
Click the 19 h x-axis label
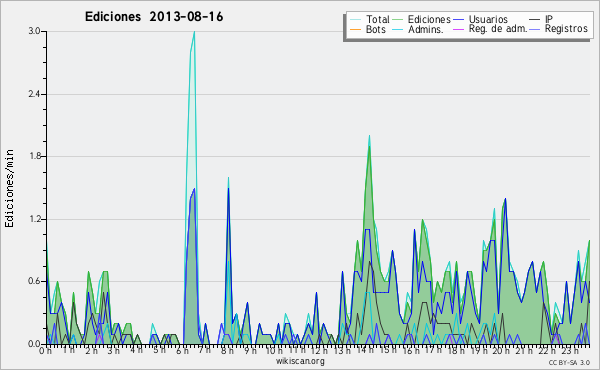[x=478, y=350]
